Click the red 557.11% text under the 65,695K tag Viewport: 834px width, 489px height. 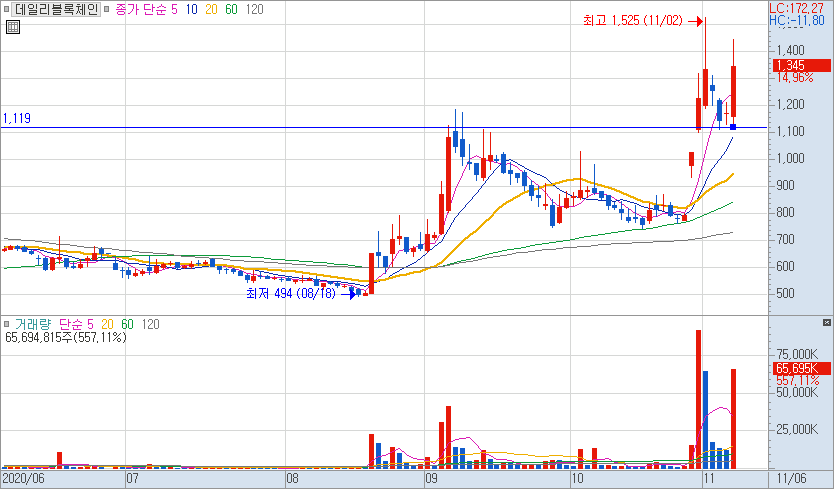[797, 380]
